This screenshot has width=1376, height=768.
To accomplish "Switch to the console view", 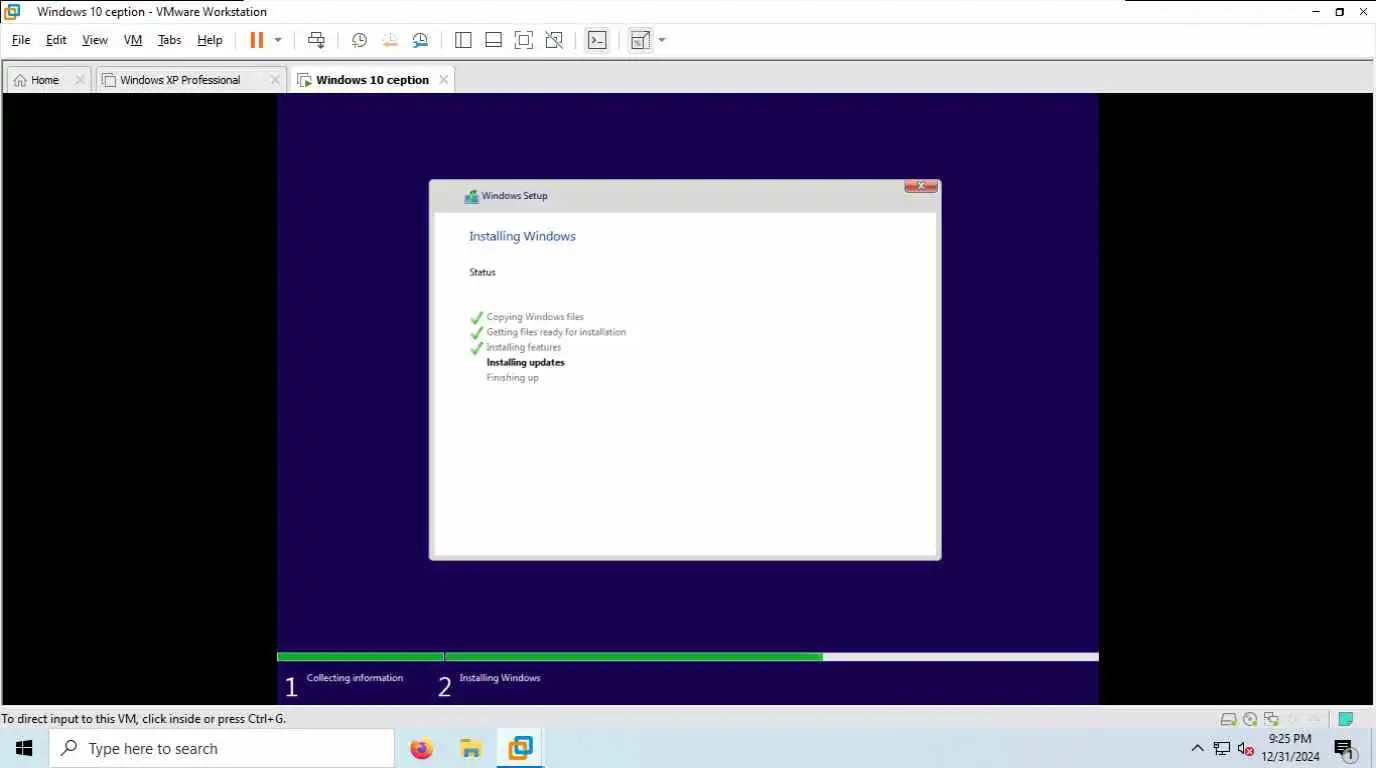I will click(597, 40).
